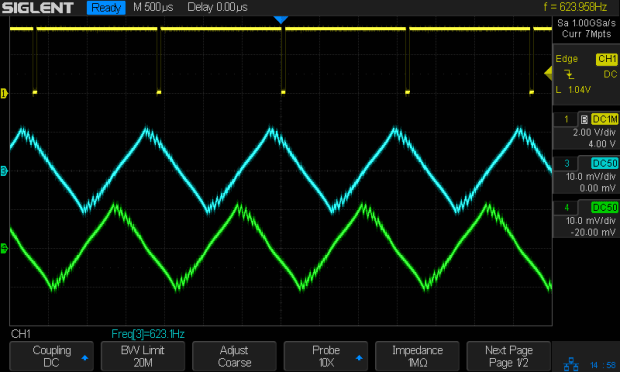Viewport: 620px width, 372px height.
Task: Click channel 1 scale 2.00 V/div
Action: tap(594, 132)
